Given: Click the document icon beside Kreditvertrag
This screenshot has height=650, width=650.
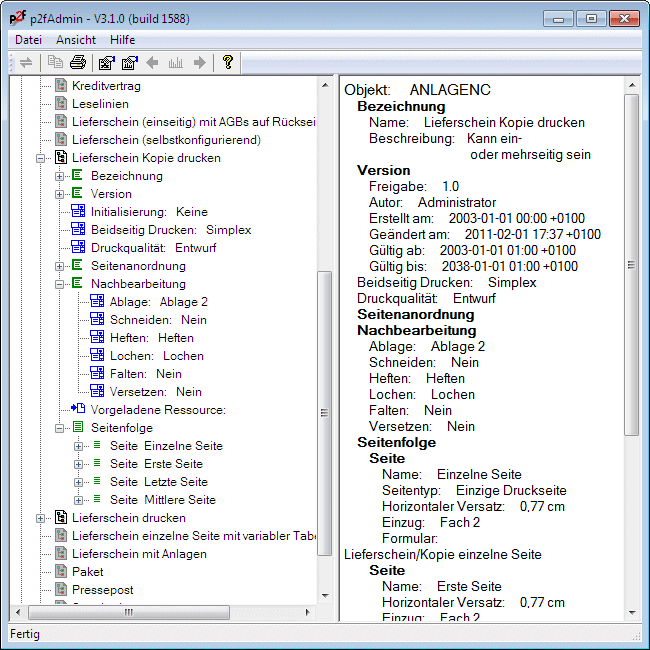Looking at the screenshot, I should click(60, 86).
